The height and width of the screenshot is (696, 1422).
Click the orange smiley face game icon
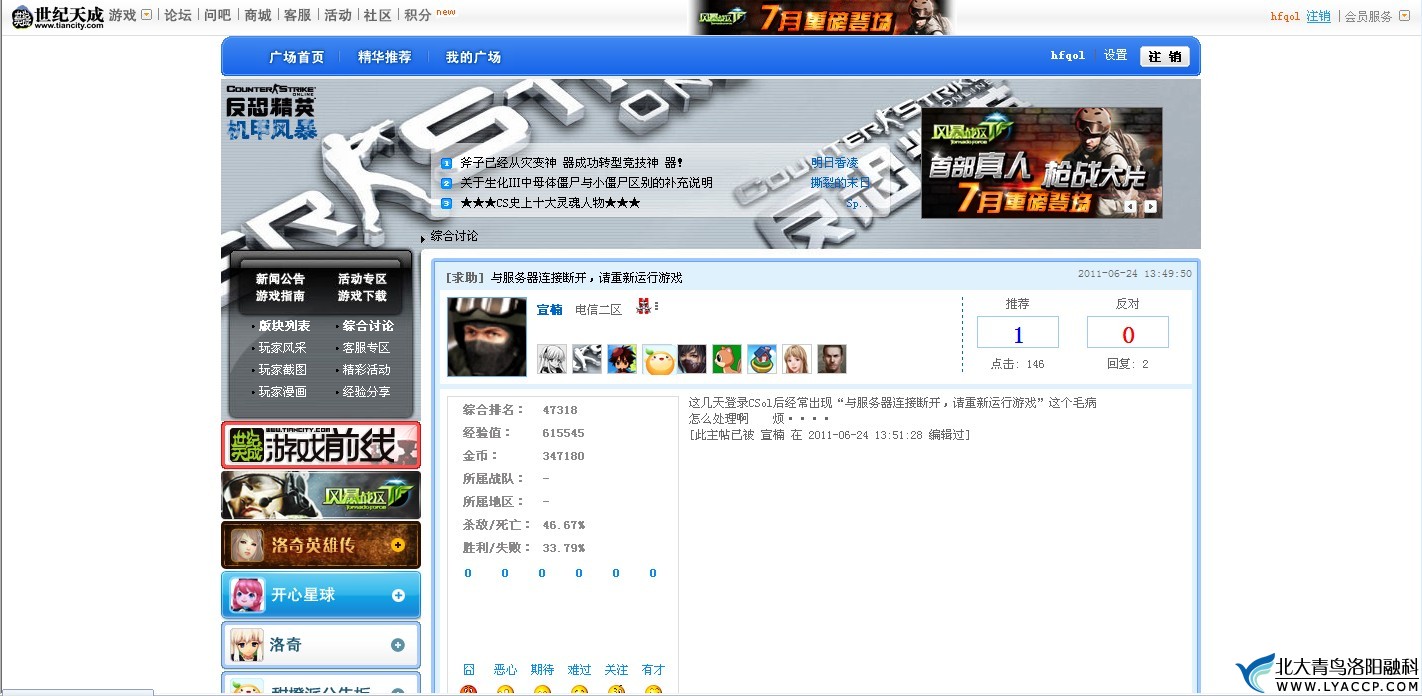pyautogui.click(x=657, y=359)
